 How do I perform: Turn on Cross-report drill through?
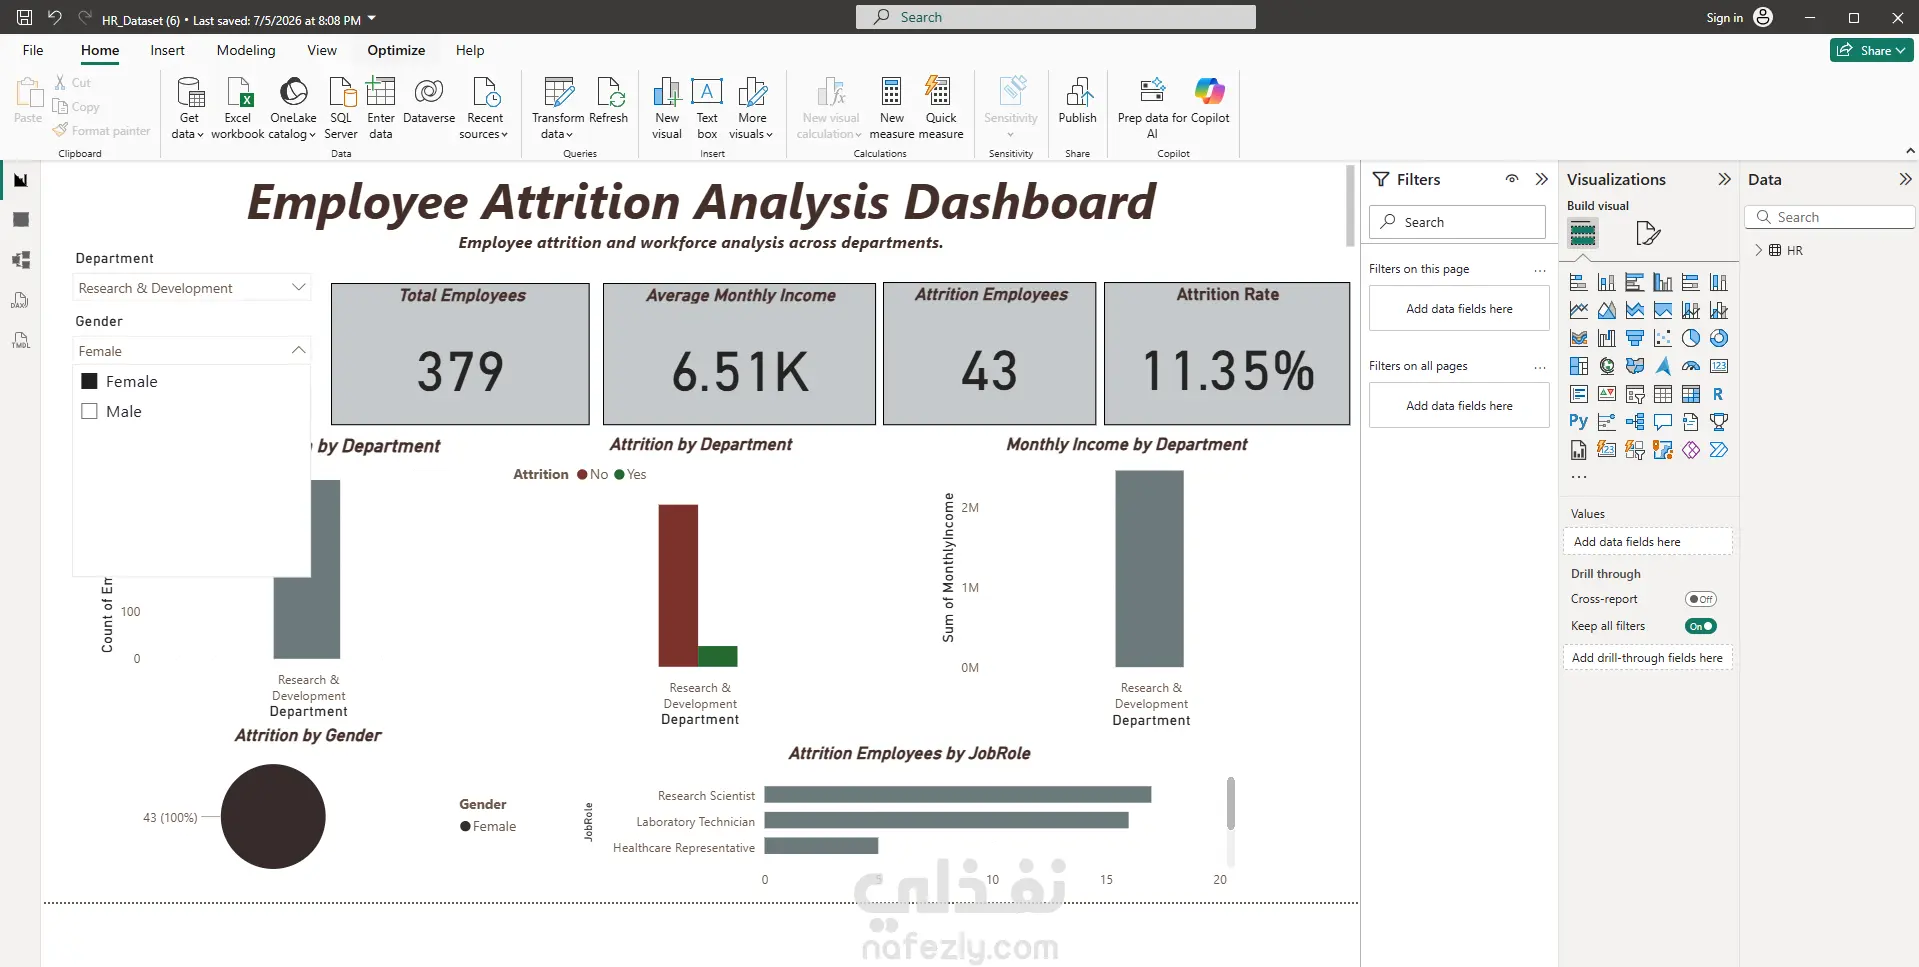[1700, 599]
